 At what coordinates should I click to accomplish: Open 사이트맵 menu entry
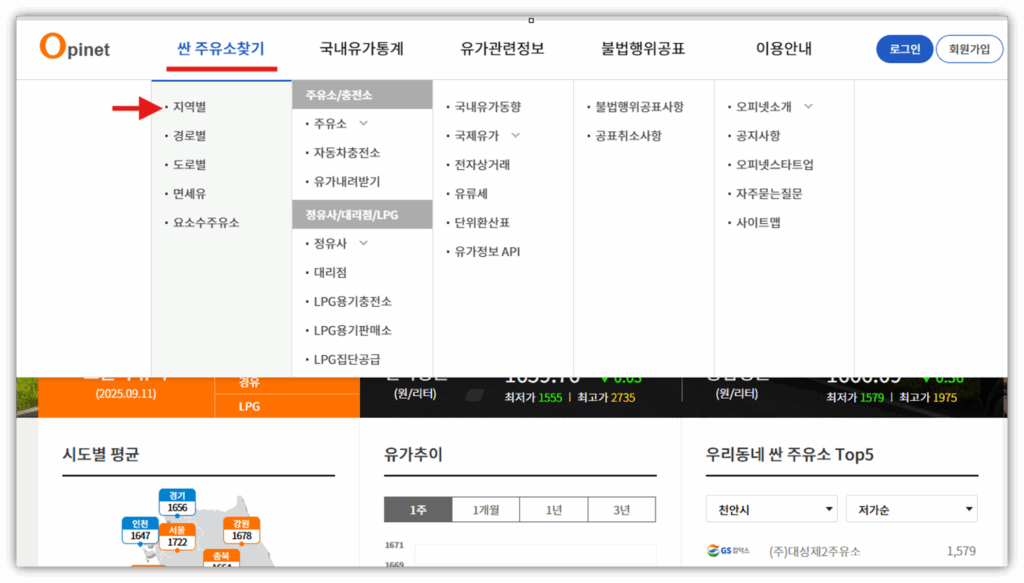point(758,223)
